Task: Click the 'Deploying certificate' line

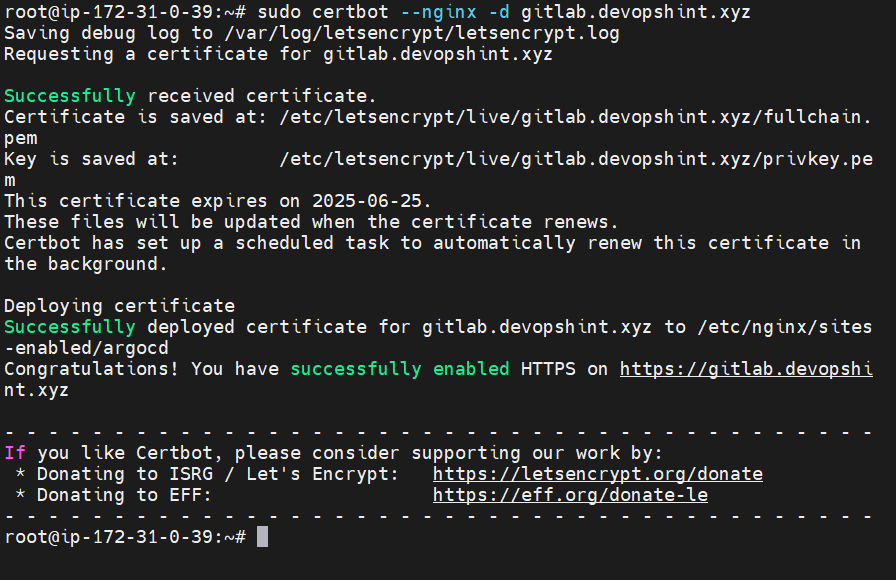Action: [119, 306]
